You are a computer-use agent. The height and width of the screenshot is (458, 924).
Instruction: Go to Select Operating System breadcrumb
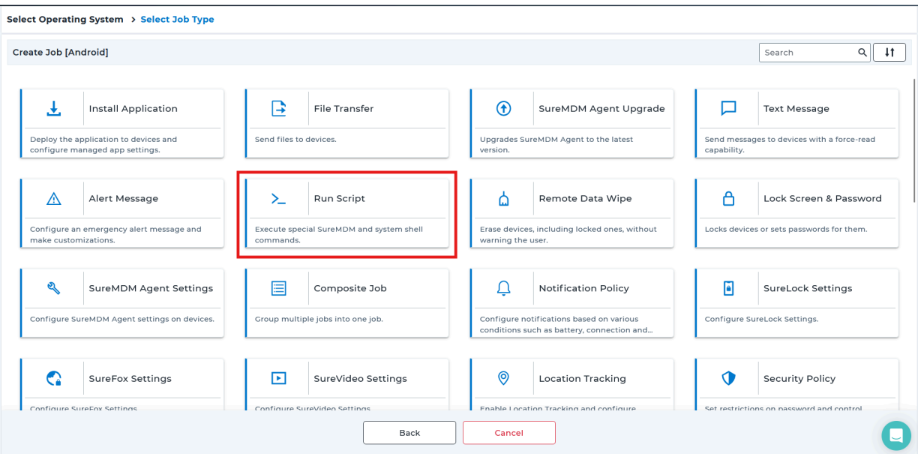(66, 20)
